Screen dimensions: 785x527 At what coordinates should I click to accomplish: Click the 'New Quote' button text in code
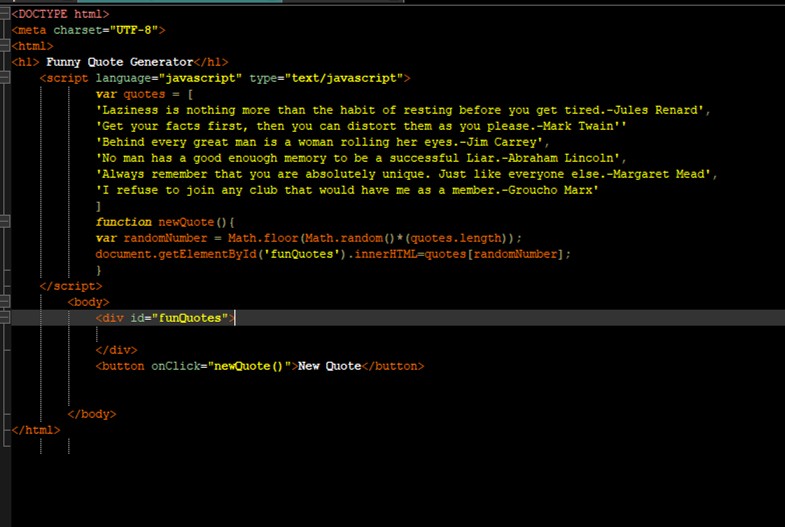(x=329, y=366)
